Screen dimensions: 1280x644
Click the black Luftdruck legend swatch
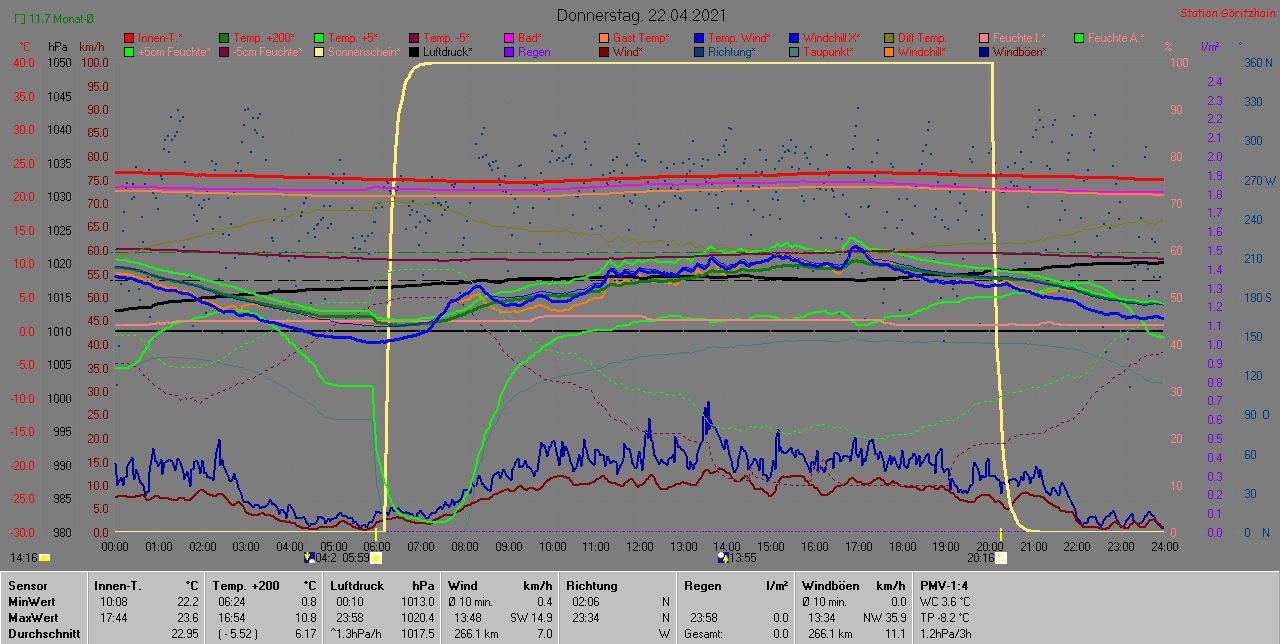pos(414,52)
